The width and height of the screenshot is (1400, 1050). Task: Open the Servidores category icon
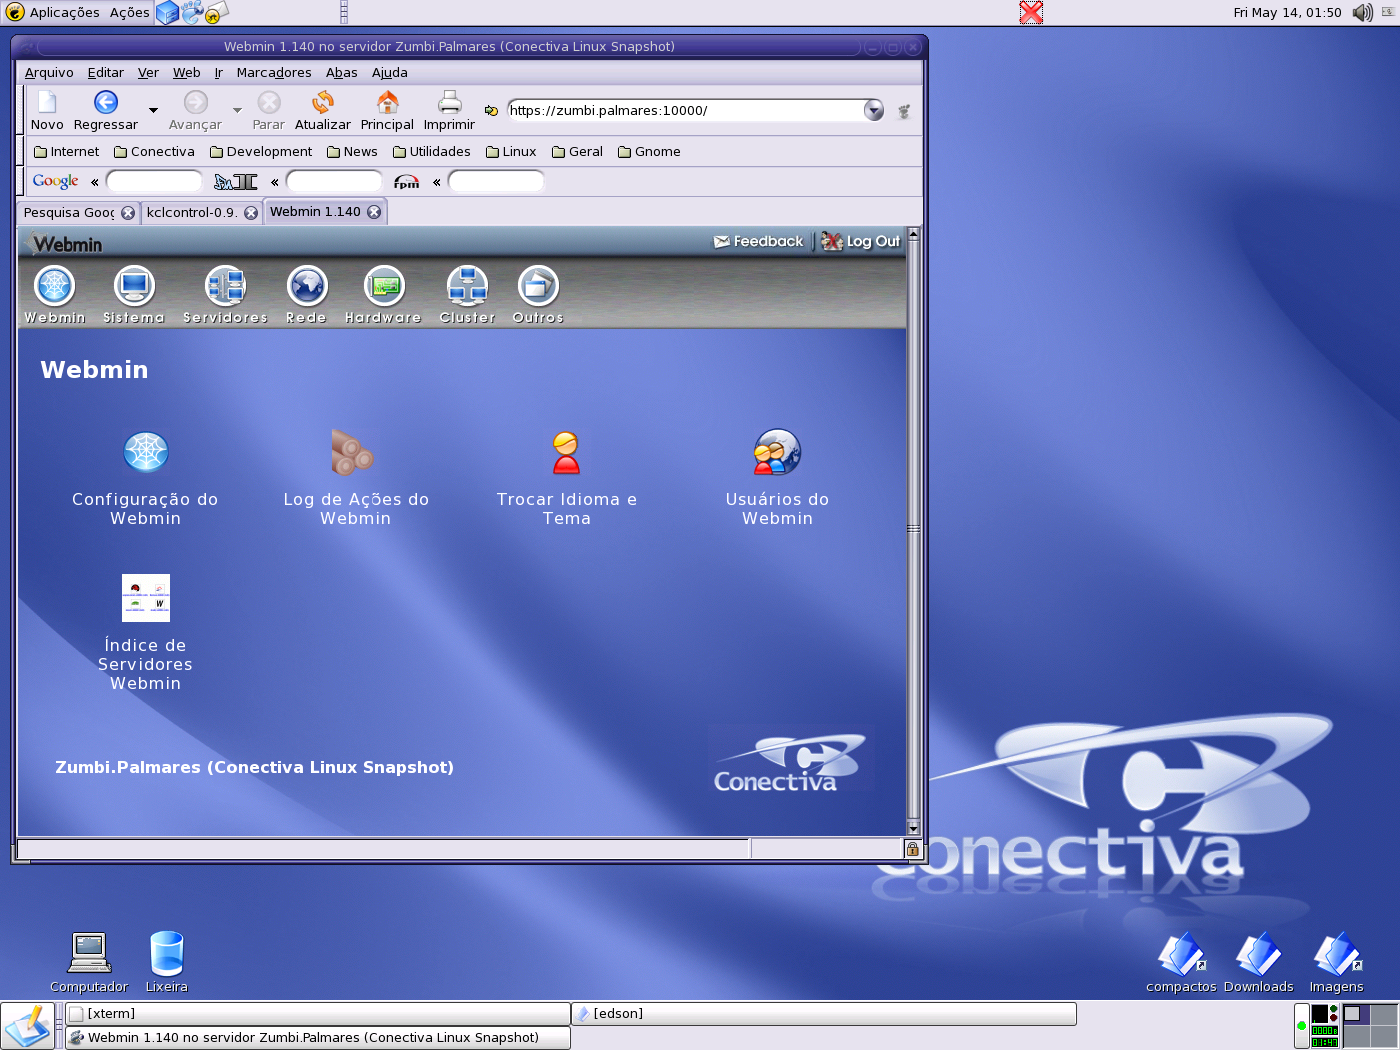225,287
